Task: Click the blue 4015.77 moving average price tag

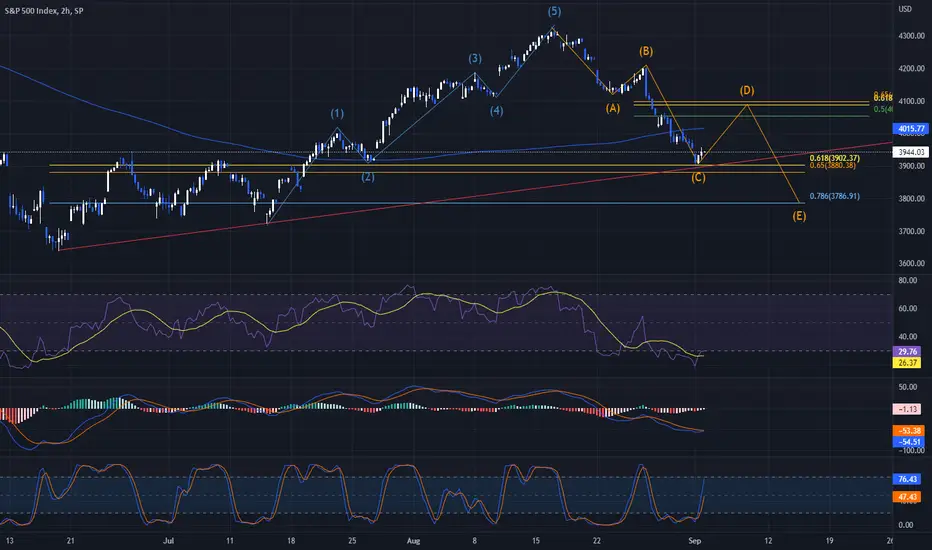Action: [x=911, y=128]
